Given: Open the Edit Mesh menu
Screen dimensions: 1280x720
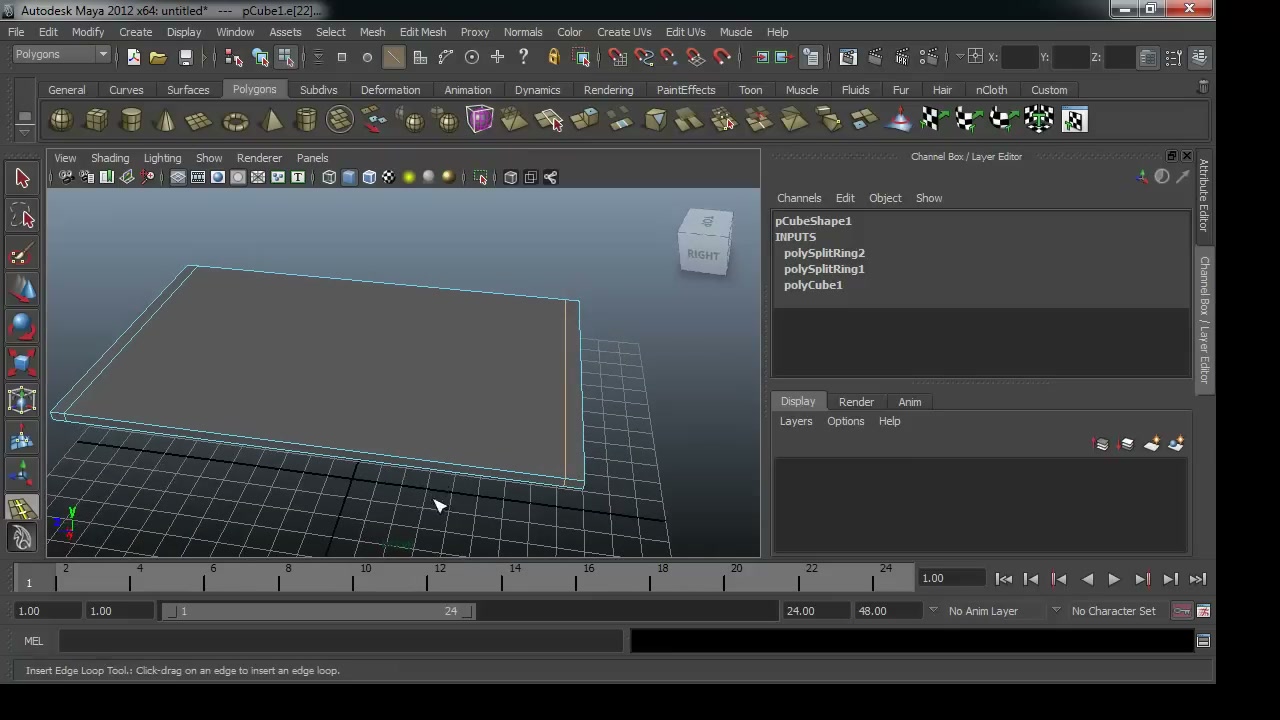Looking at the screenshot, I should (x=423, y=32).
